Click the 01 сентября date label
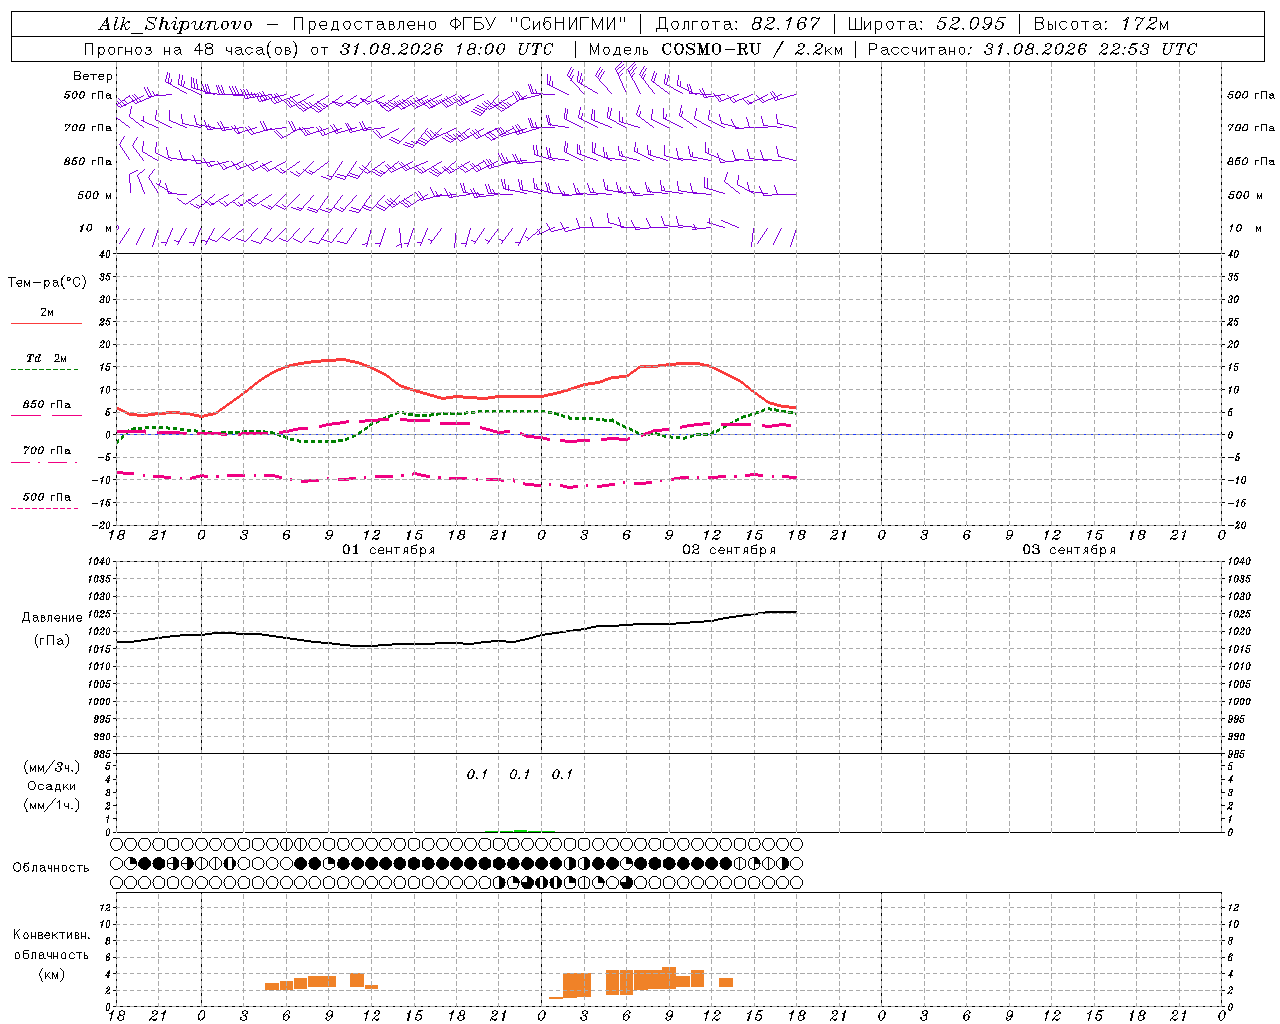1280x1024 pixels. [389, 550]
